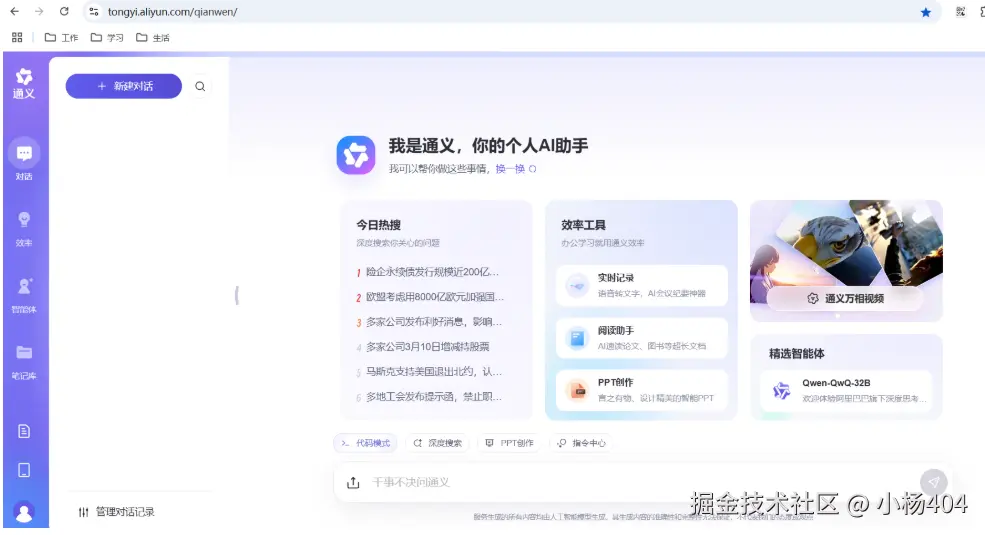Open hot search item 马斯克支持美国退出北约
985x535 pixels.
pos(429,372)
